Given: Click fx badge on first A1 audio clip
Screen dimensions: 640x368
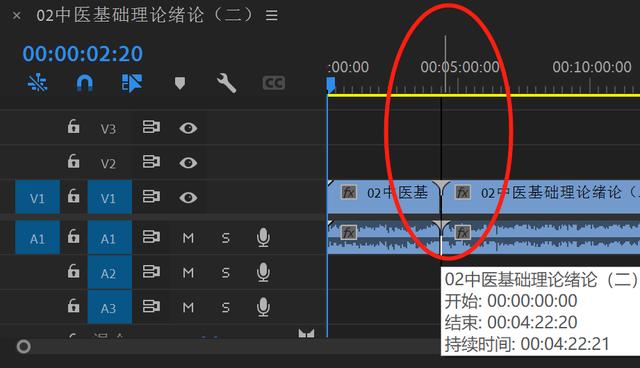Looking at the screenshot, I should coord(349,232).
